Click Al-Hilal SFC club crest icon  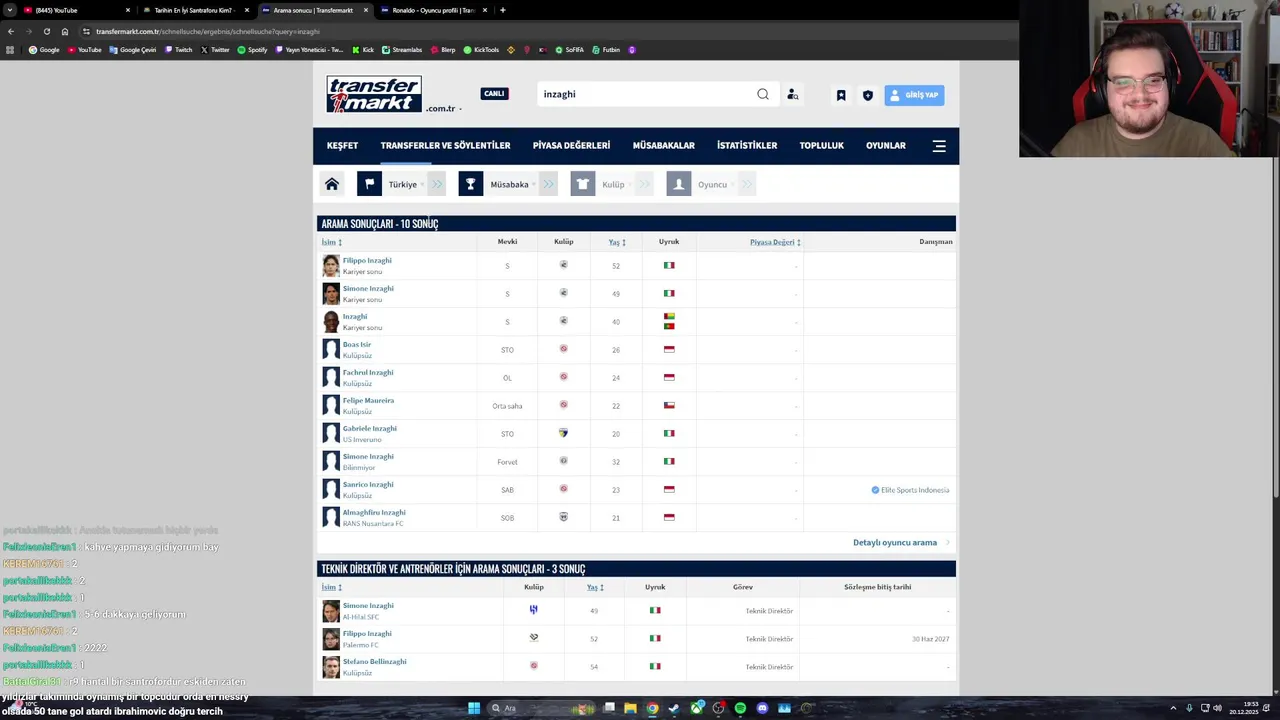pyautogui.click(x=533, y=609)
